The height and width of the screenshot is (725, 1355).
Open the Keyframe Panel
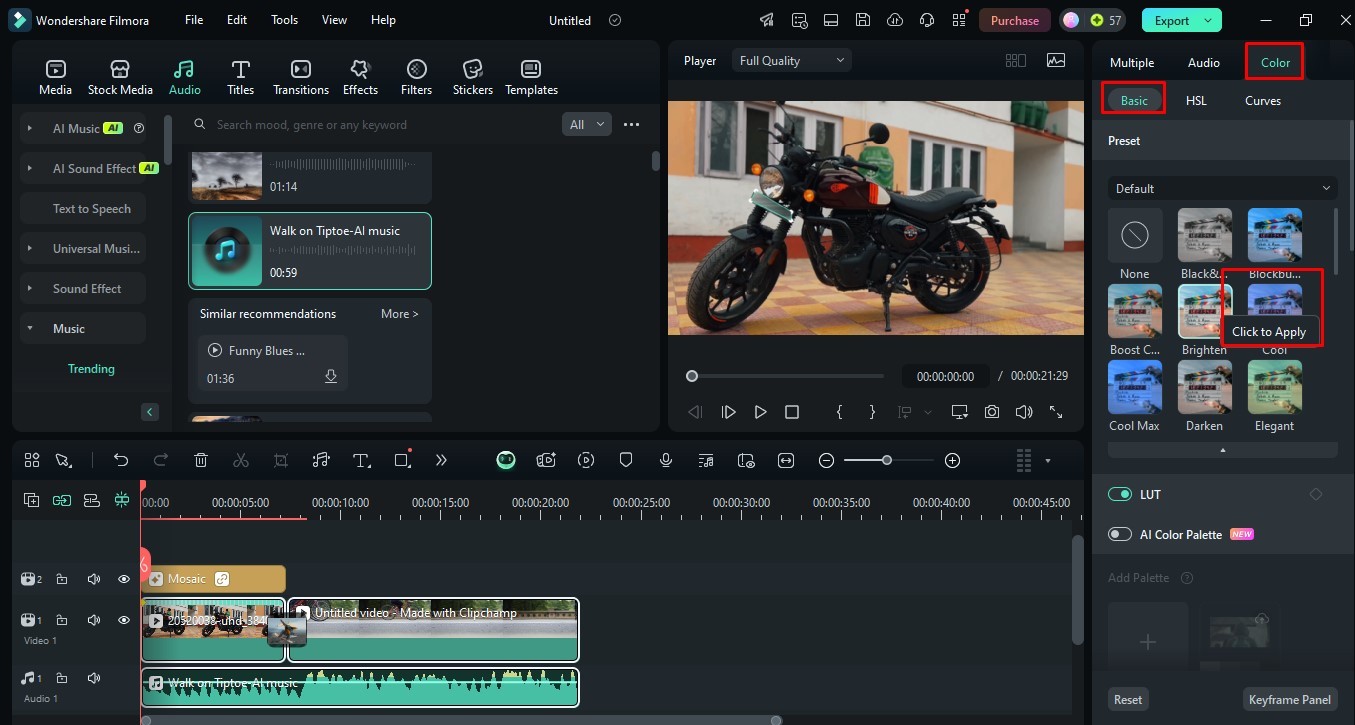(x=1289, y=699)
